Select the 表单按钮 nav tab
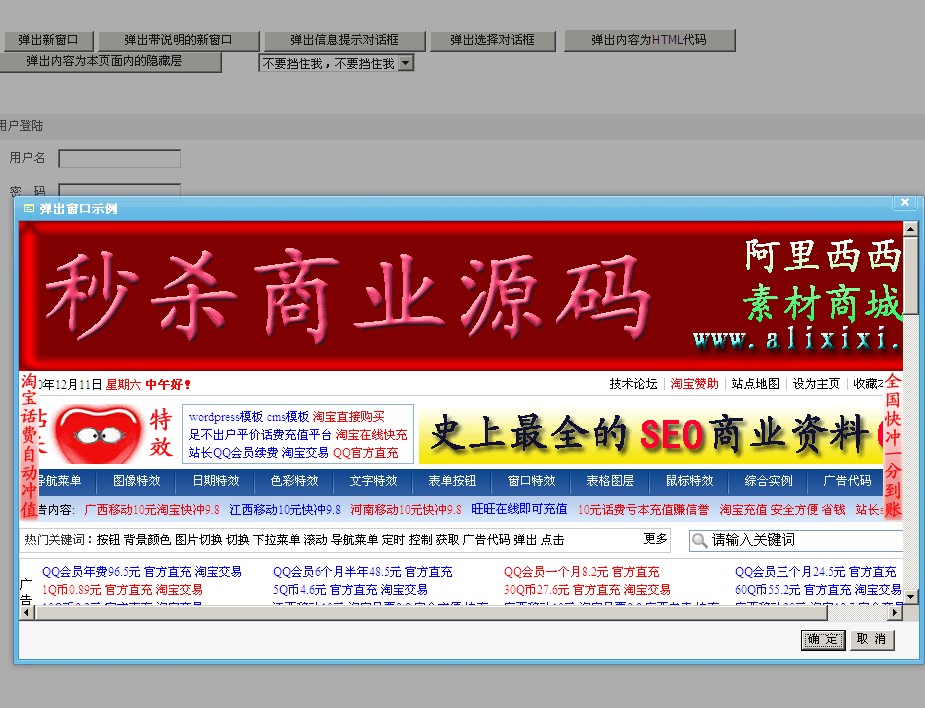The height and width of the screenshot is (708, 925). (x=452, y=481)
